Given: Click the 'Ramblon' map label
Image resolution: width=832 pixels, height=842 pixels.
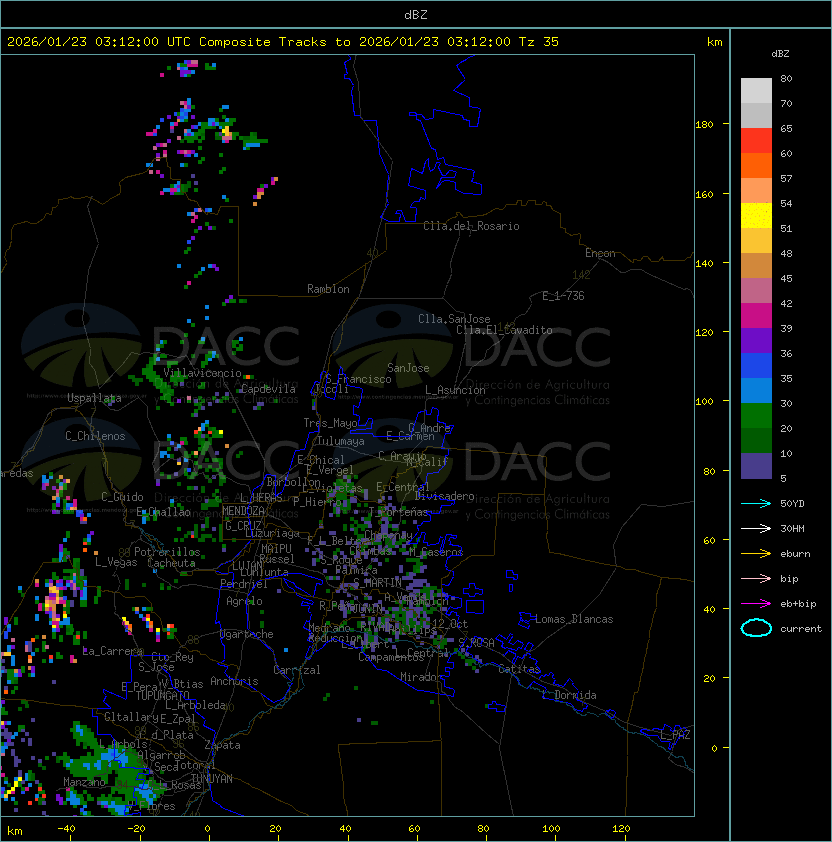Looking at the screenshot, I should [328, 289].
